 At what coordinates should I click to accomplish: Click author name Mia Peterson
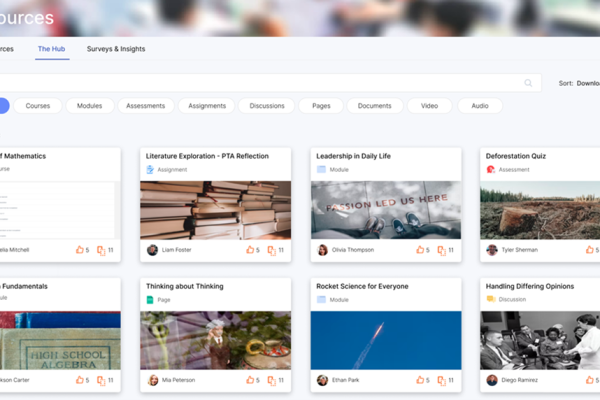178,380
